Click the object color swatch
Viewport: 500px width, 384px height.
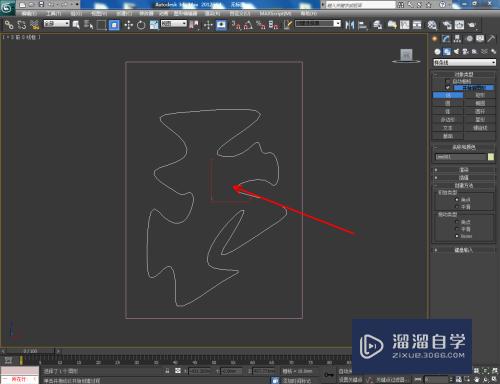(491, 157)
